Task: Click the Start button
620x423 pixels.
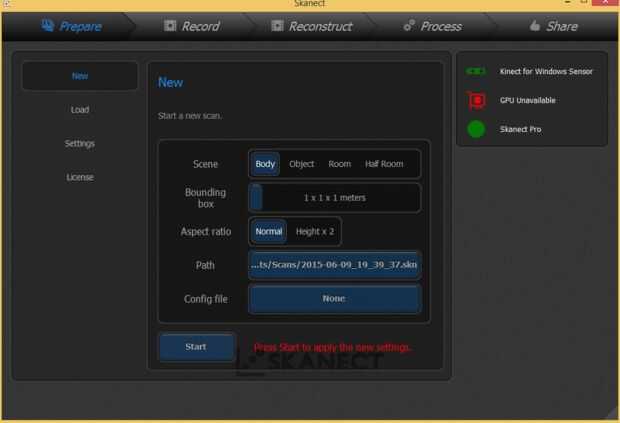Action: click(x=197, y=347)
